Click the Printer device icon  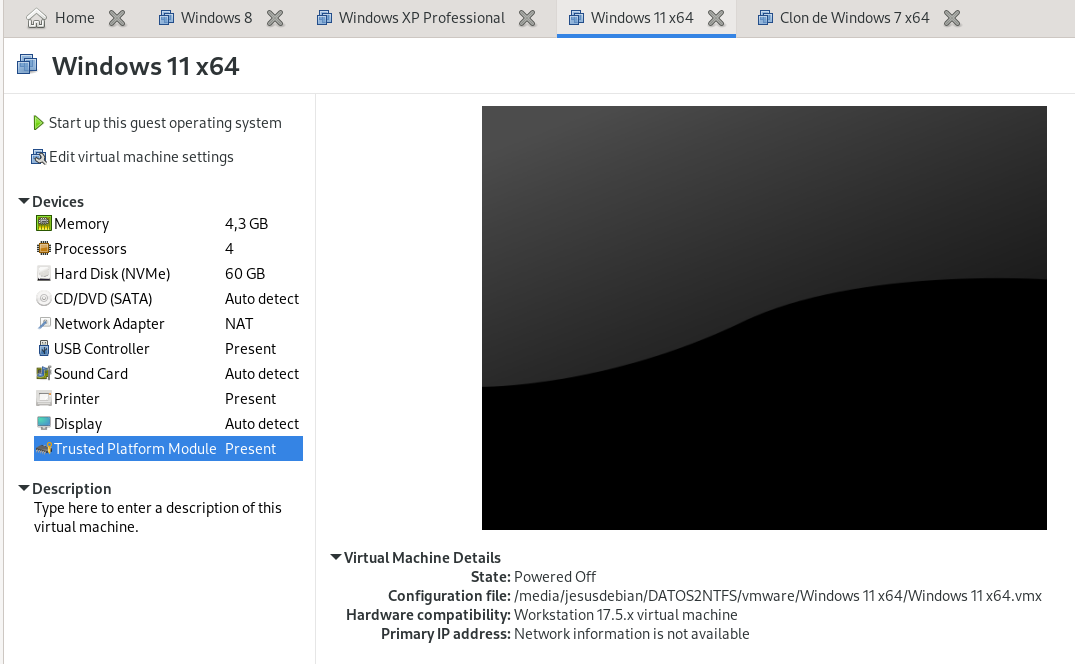(x=44, y=398)
